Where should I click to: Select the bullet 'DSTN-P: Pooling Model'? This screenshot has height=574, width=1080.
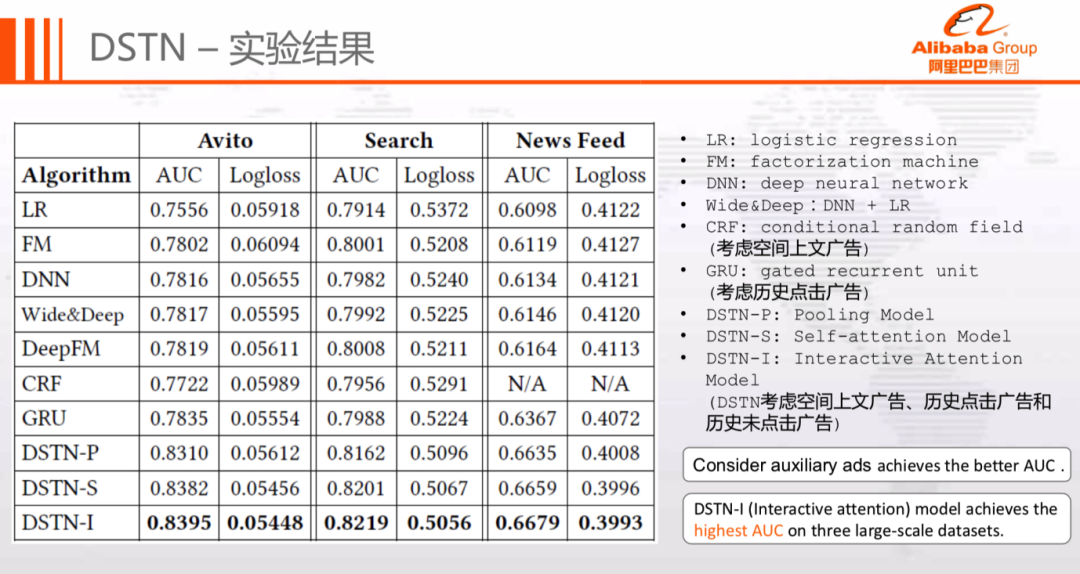click(820, 315)
